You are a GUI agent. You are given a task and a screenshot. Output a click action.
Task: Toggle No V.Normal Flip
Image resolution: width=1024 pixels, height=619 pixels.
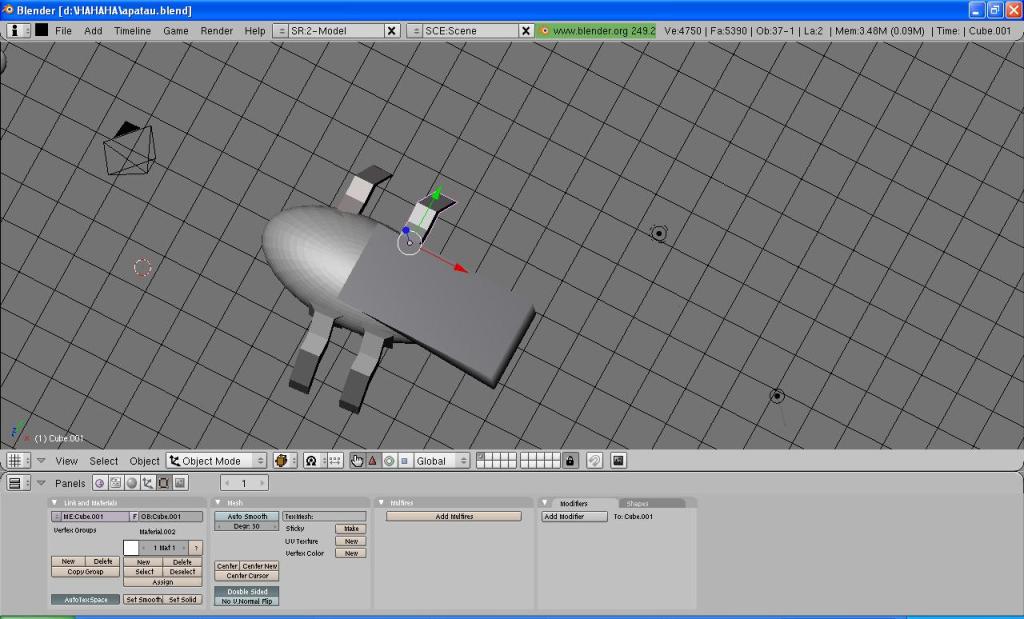(x=247, y=601)
